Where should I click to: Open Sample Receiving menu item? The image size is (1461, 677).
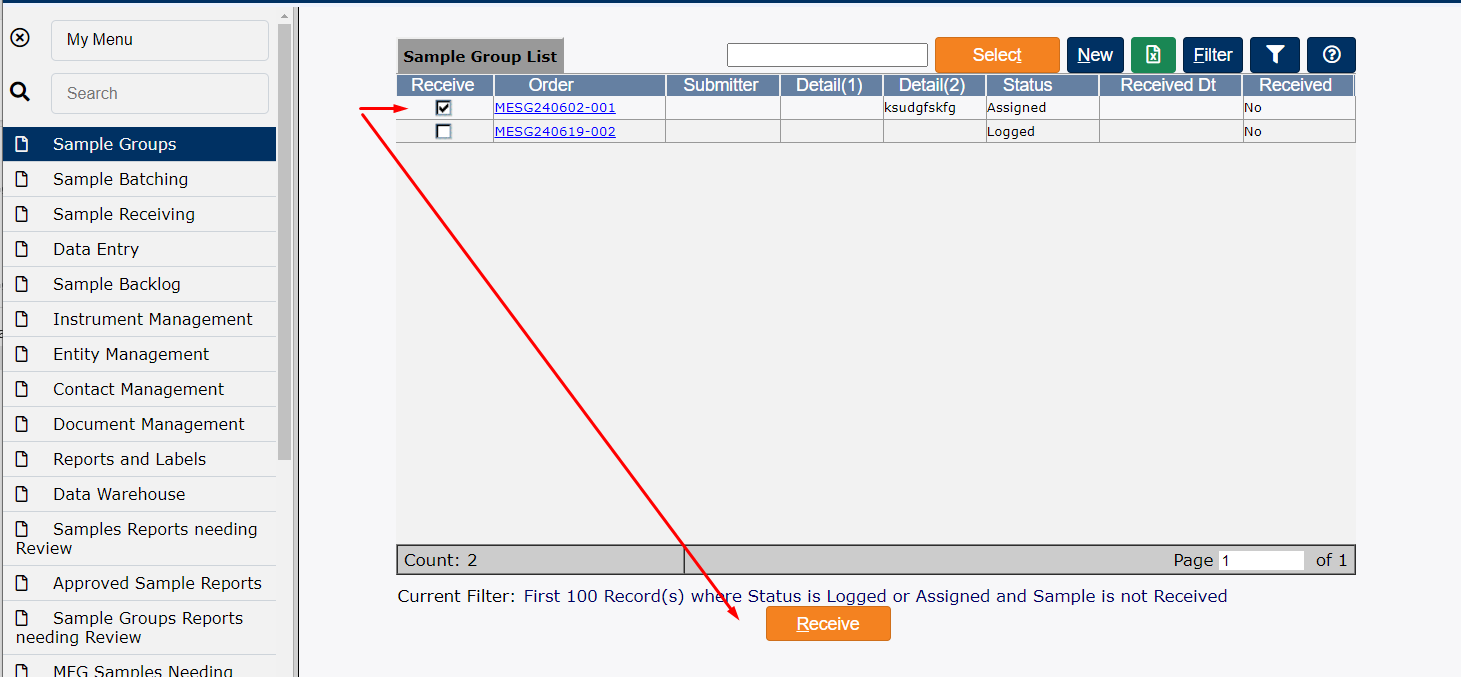tap(124, 214)
